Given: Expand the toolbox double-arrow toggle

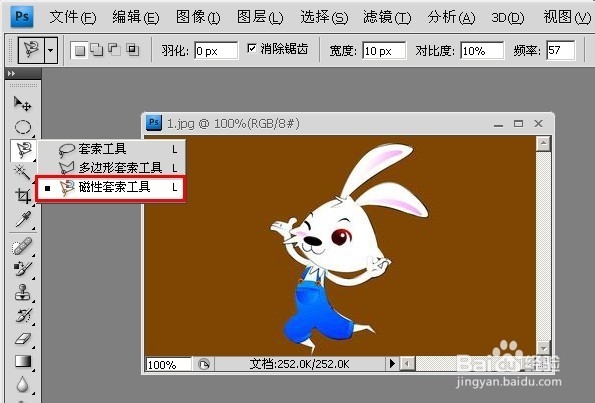Looking at the screenshot, I should [11, 73].
